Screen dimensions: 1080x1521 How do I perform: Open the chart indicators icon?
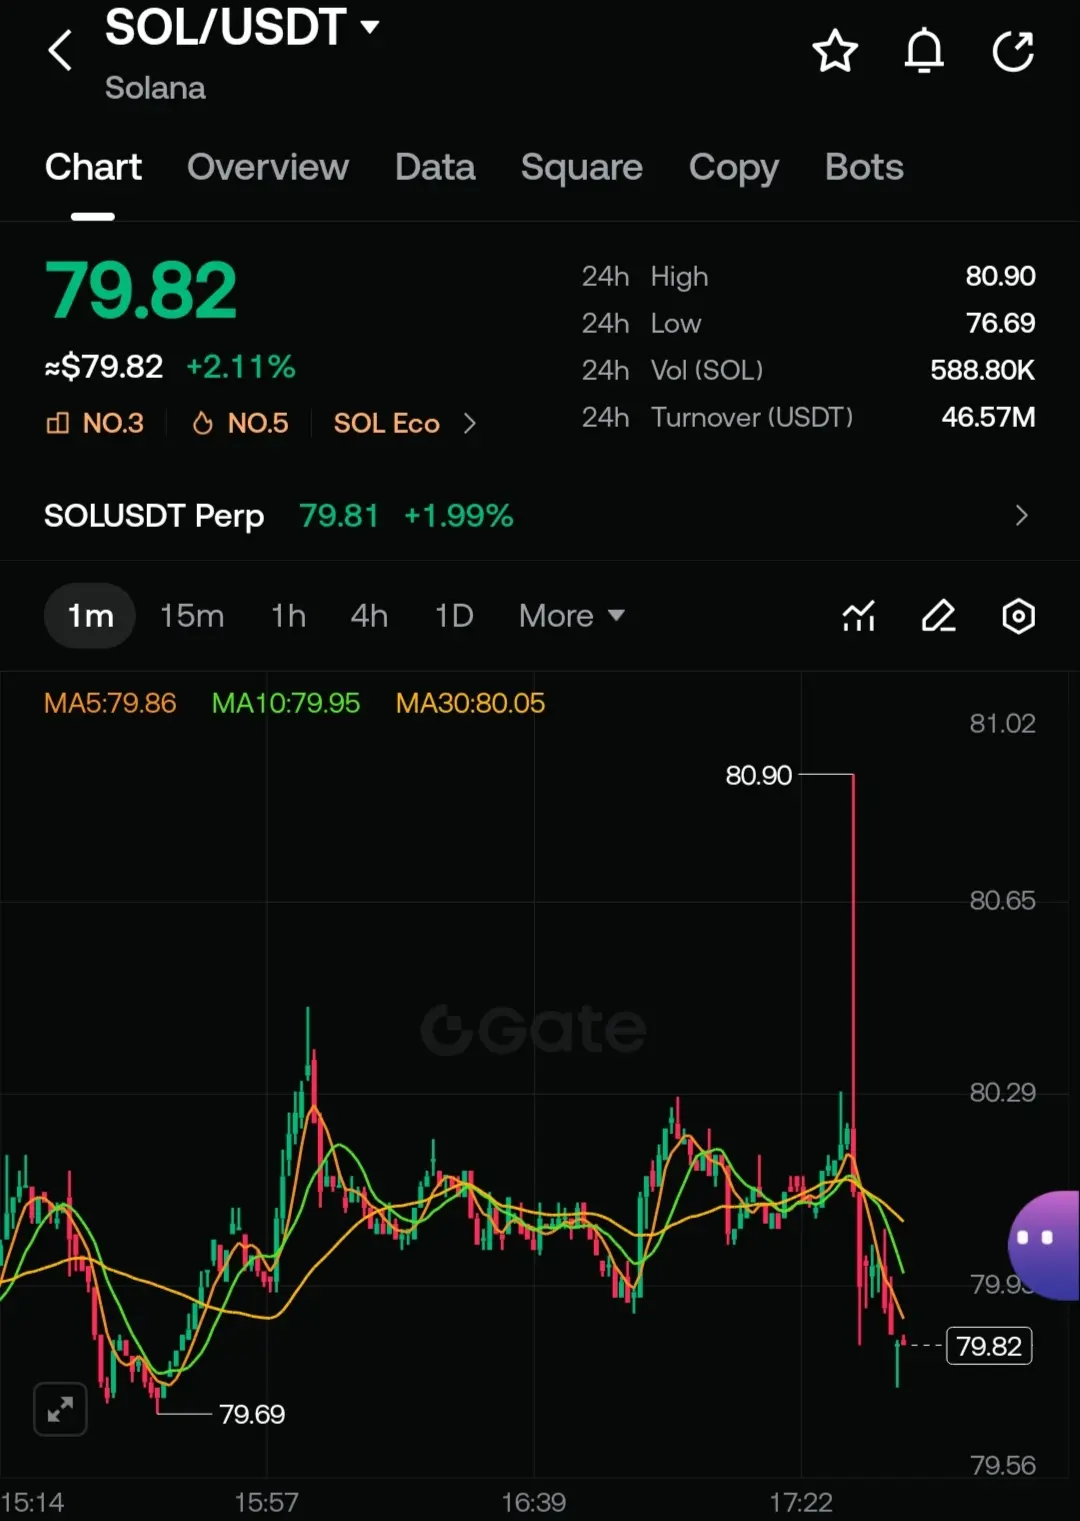(x=859, y=616)
